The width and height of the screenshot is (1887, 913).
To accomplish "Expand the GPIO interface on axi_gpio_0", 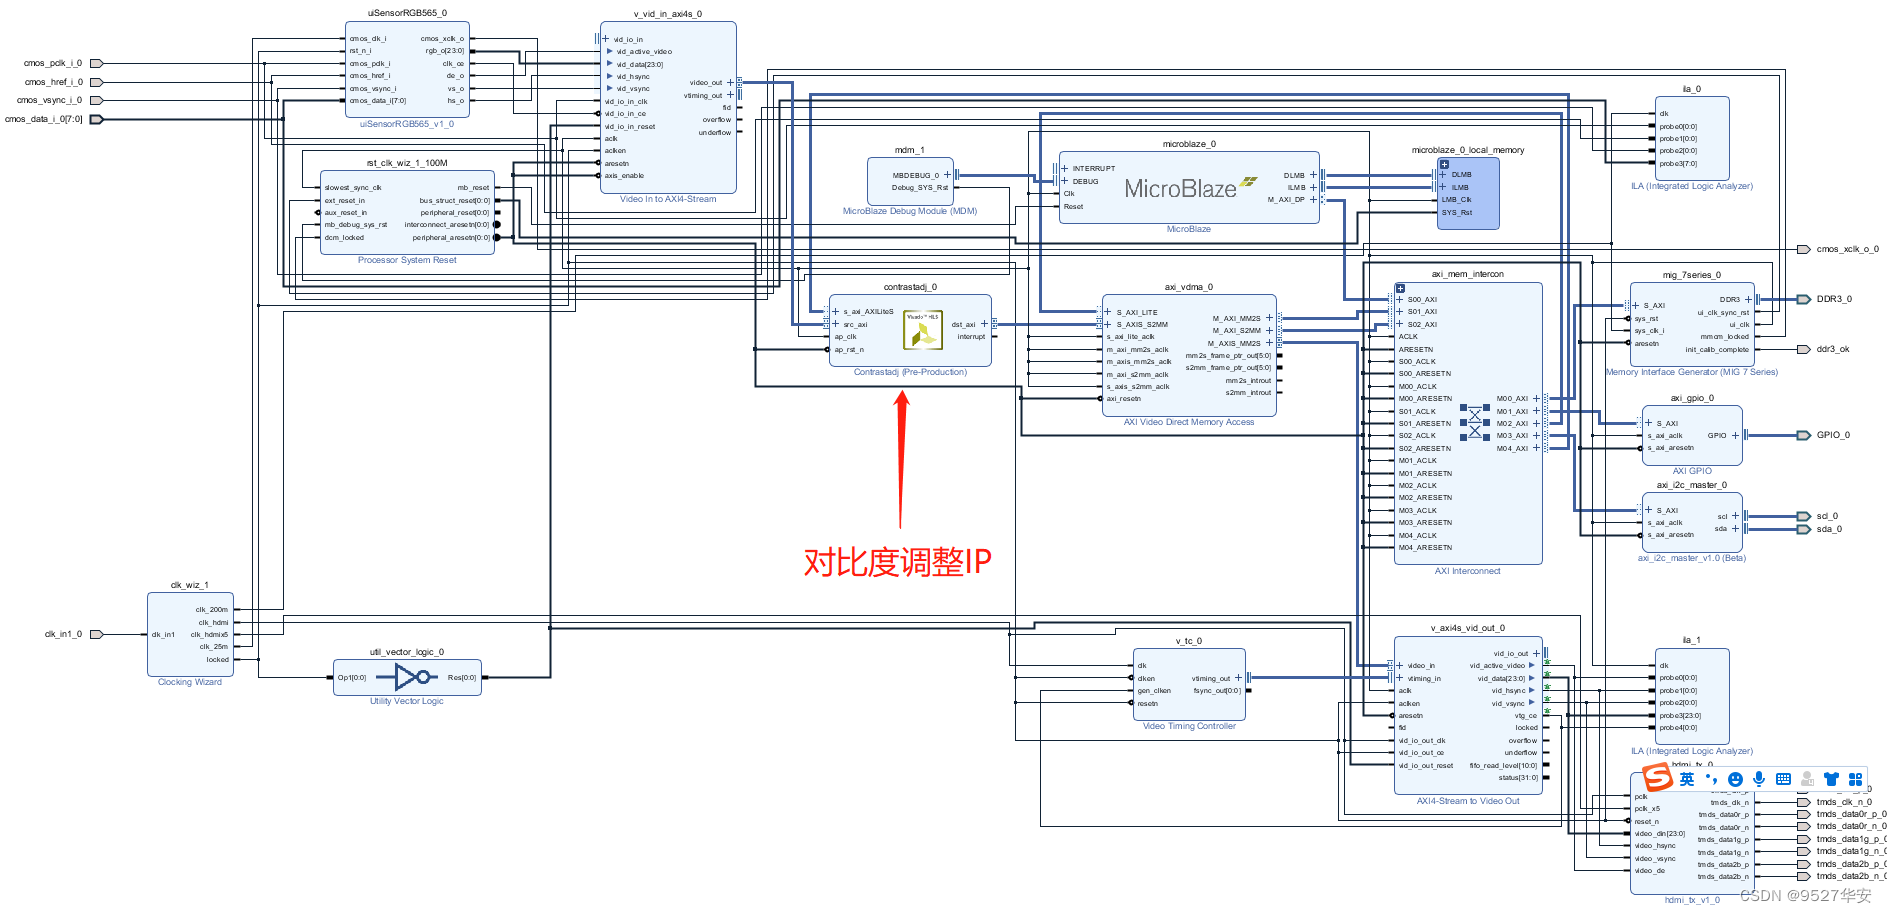I will pos(1736,435).
